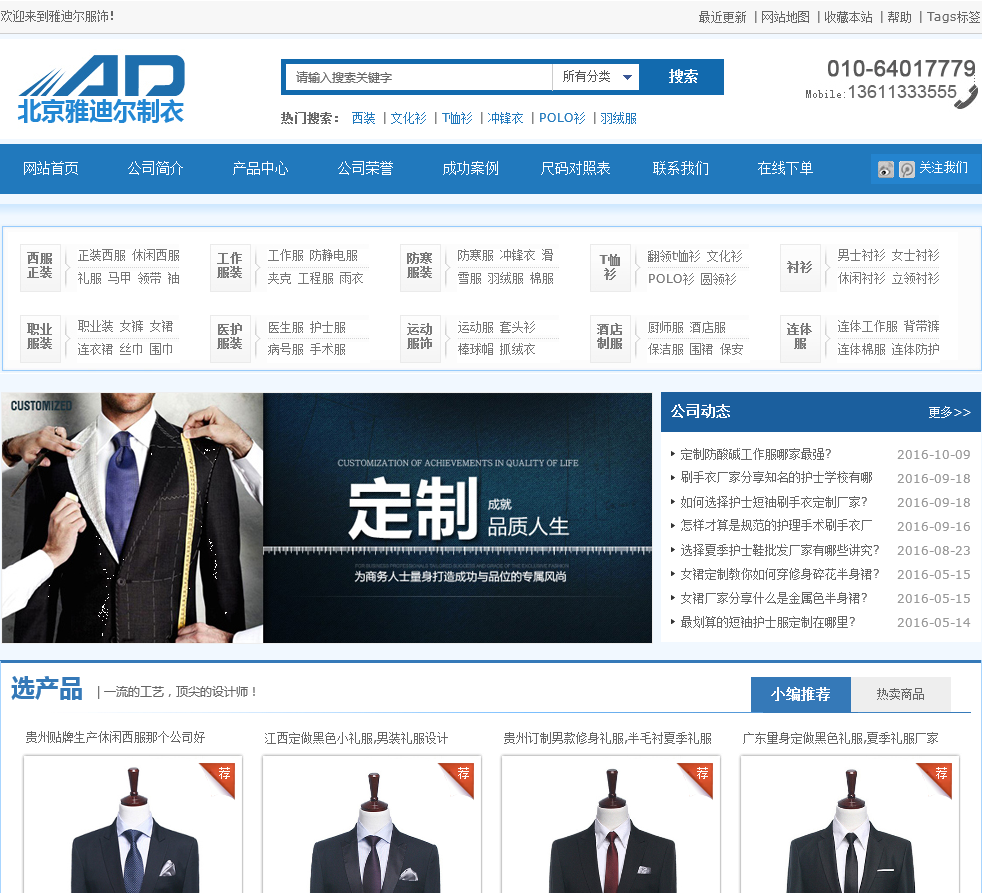Select the 小编推荐 product tab

[800, 694]
